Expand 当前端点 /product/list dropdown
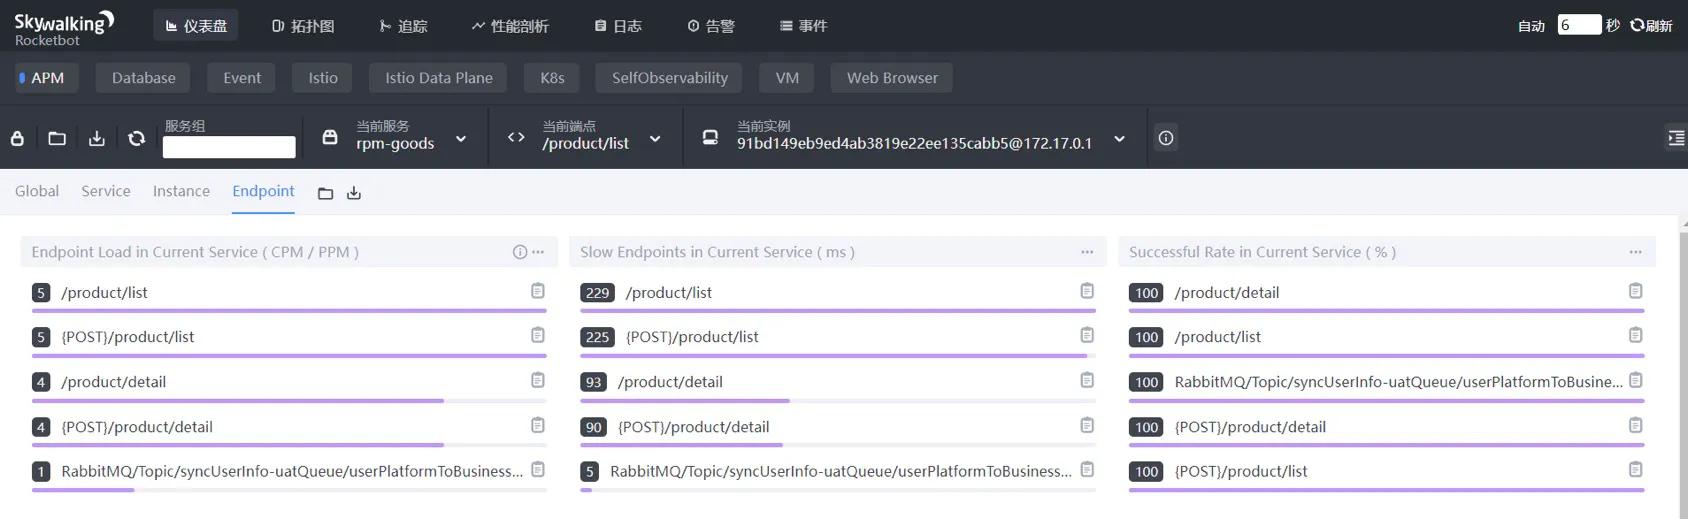 tap(655, 139)
